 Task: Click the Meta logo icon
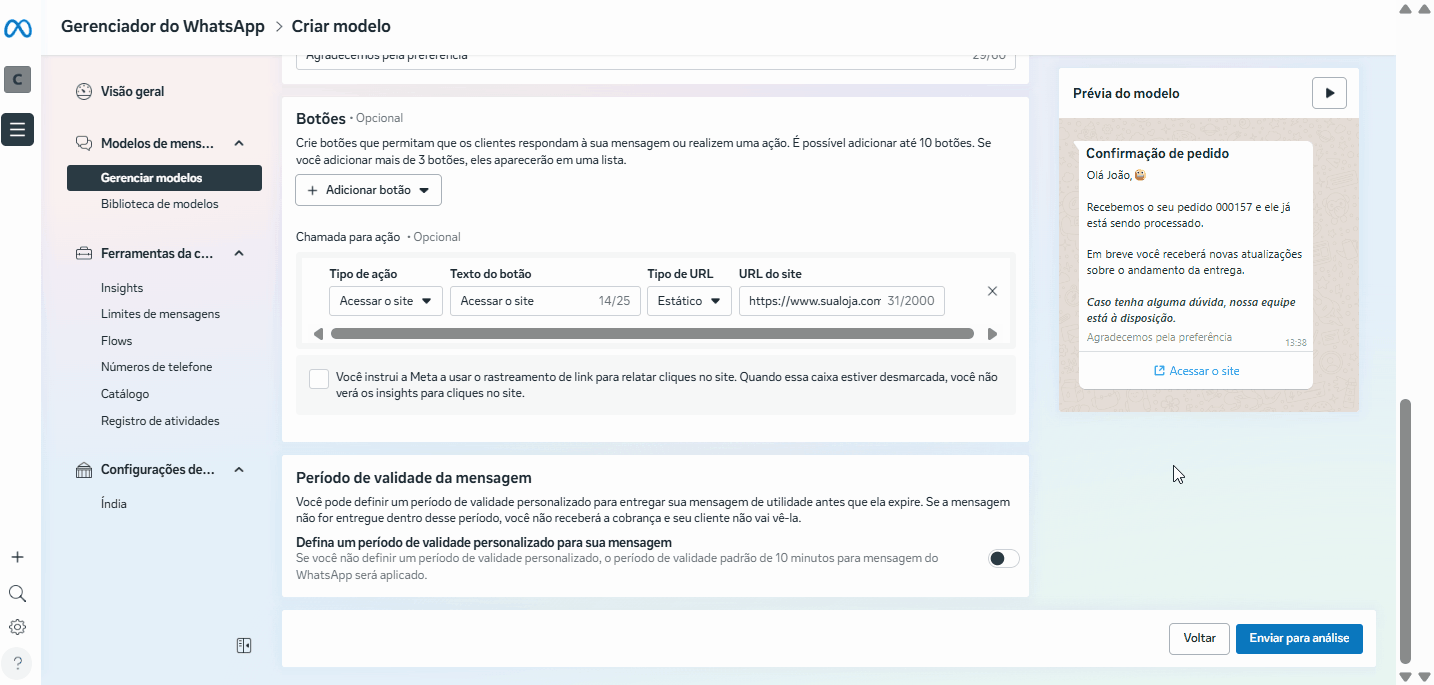pyautogui.click(x=18, y=29)
